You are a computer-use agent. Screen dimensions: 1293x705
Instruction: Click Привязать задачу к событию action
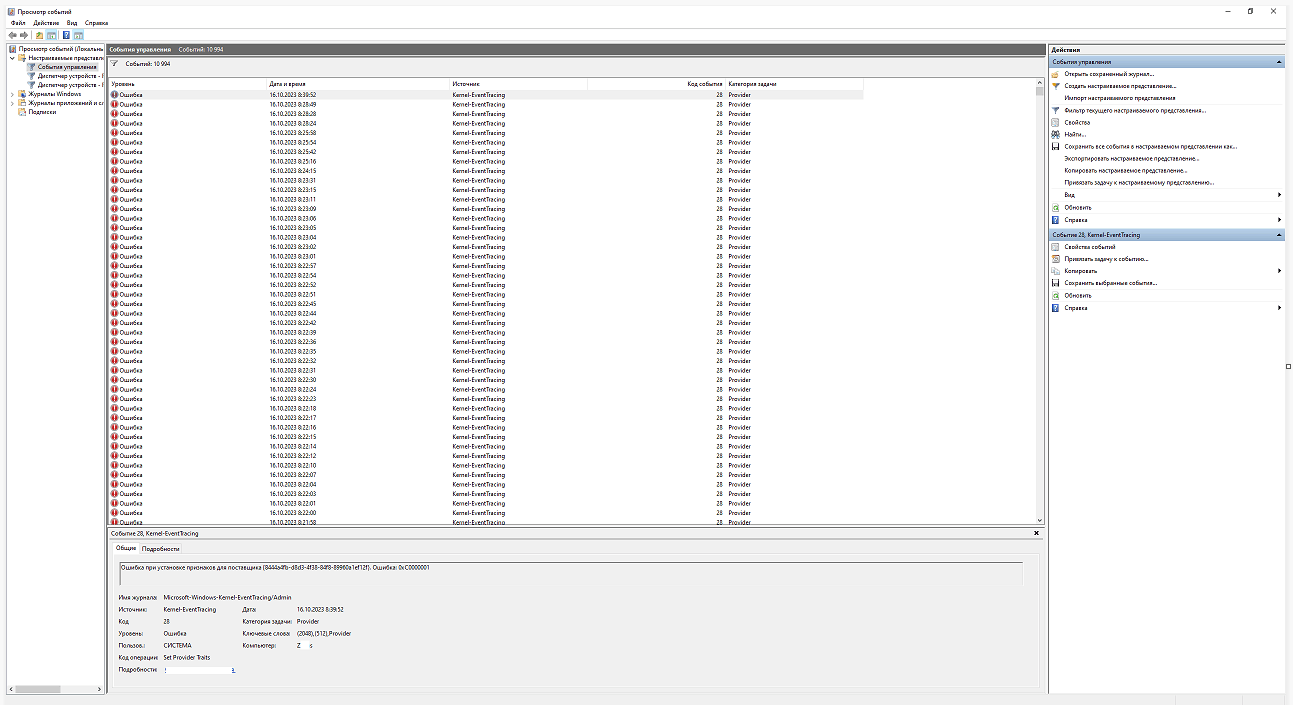point(1106,259)
